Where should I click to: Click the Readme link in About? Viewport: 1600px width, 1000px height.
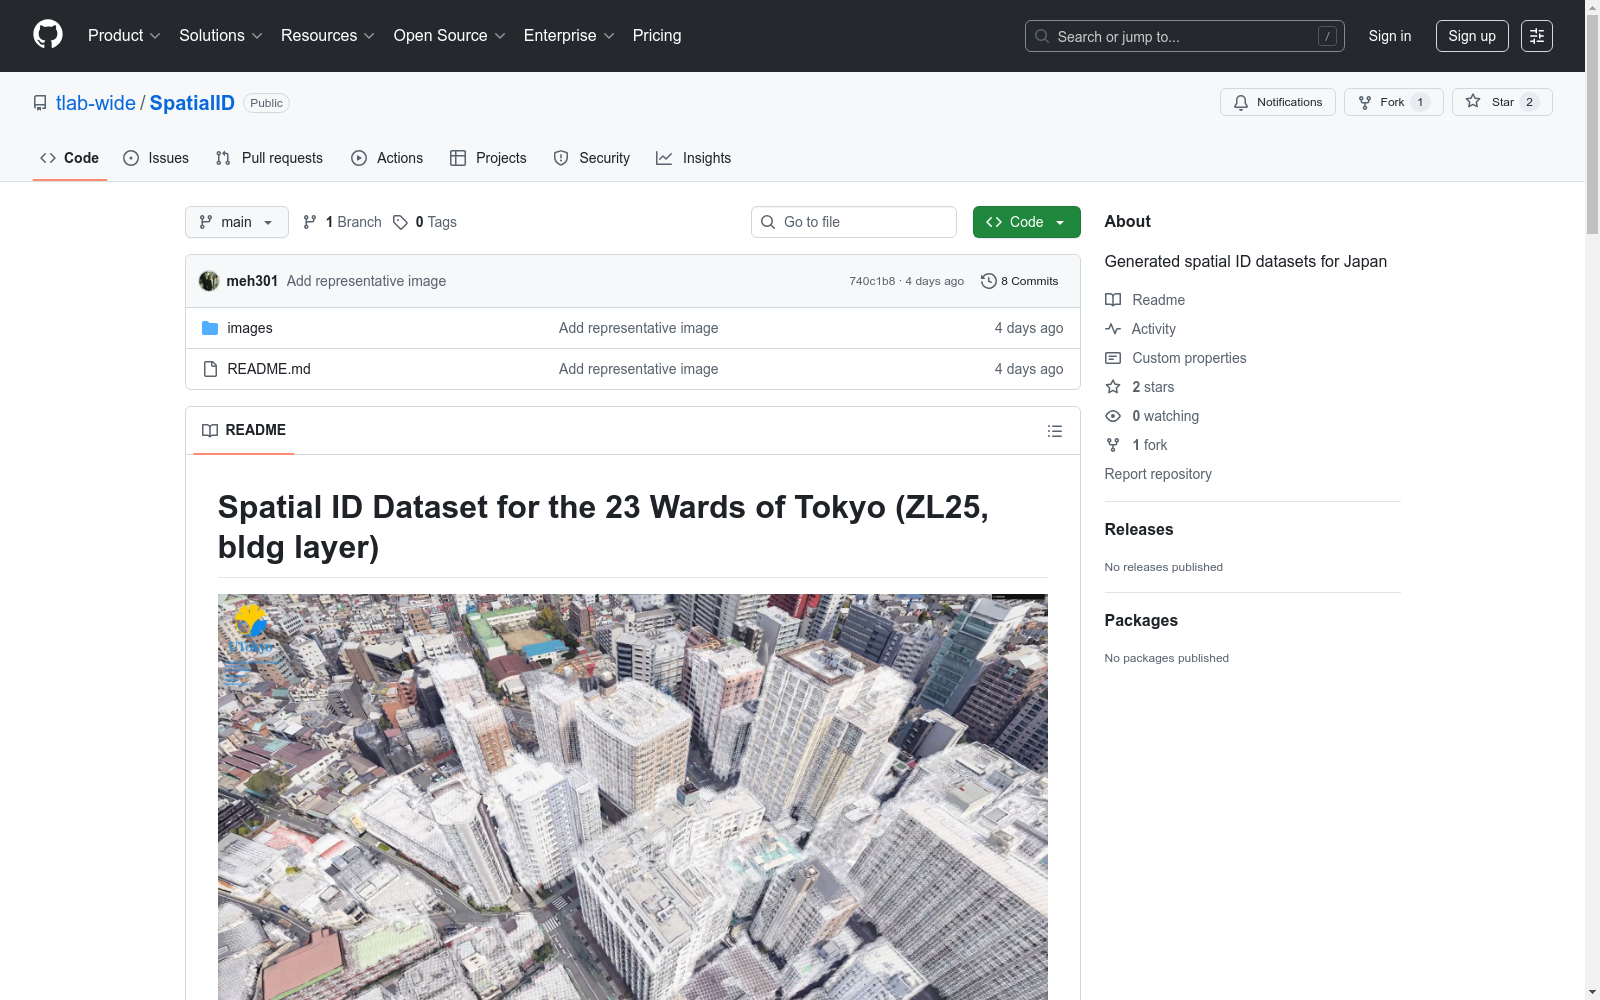point(1145,300)
